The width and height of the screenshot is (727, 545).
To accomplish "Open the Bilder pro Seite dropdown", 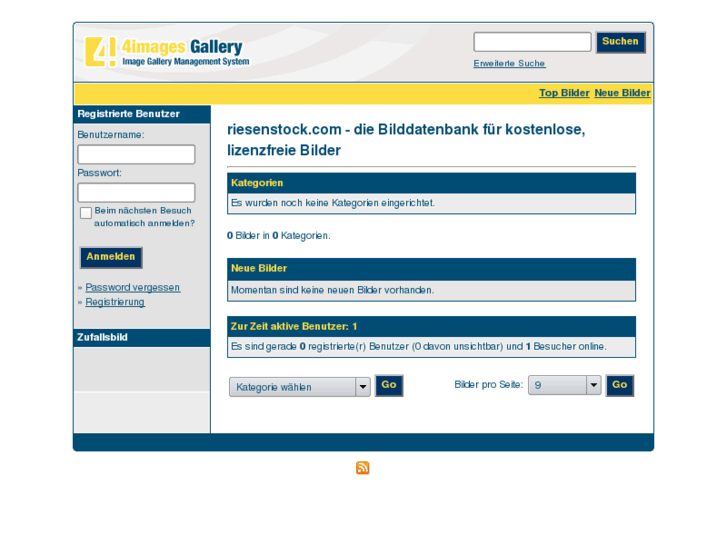I will (564, 385).
